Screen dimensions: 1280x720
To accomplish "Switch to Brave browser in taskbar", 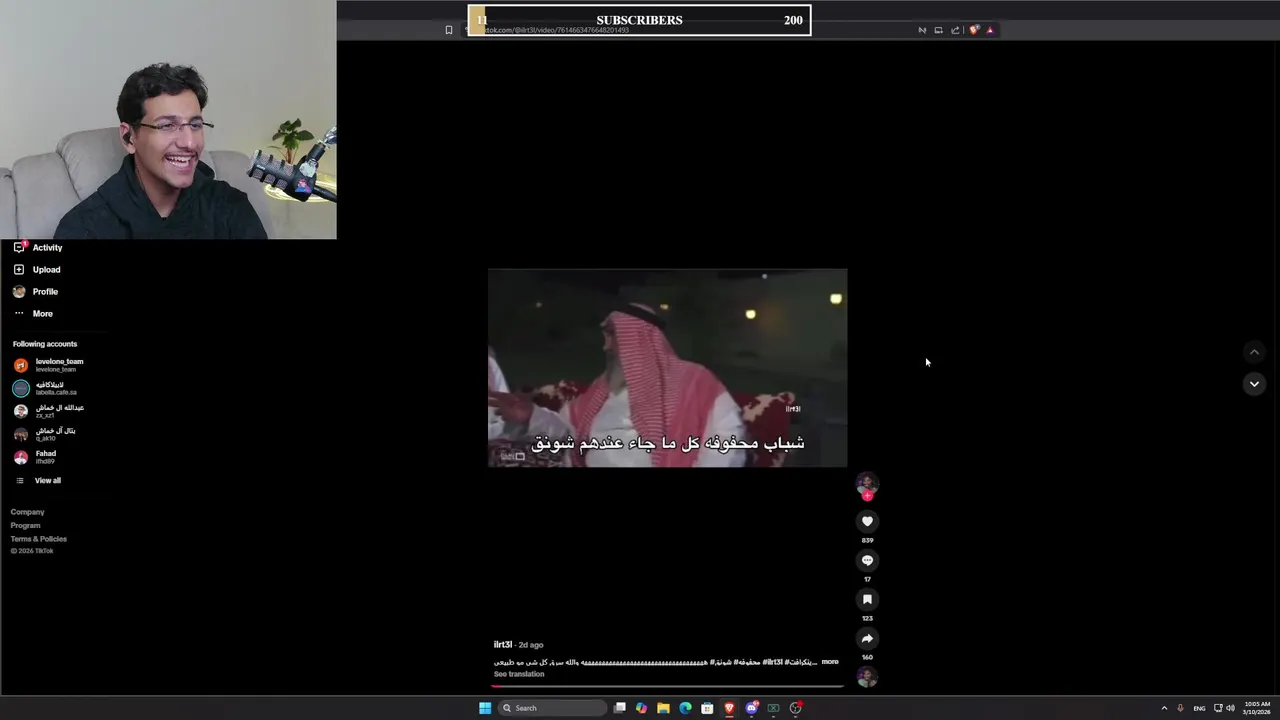I will click(x=729, y=708).
